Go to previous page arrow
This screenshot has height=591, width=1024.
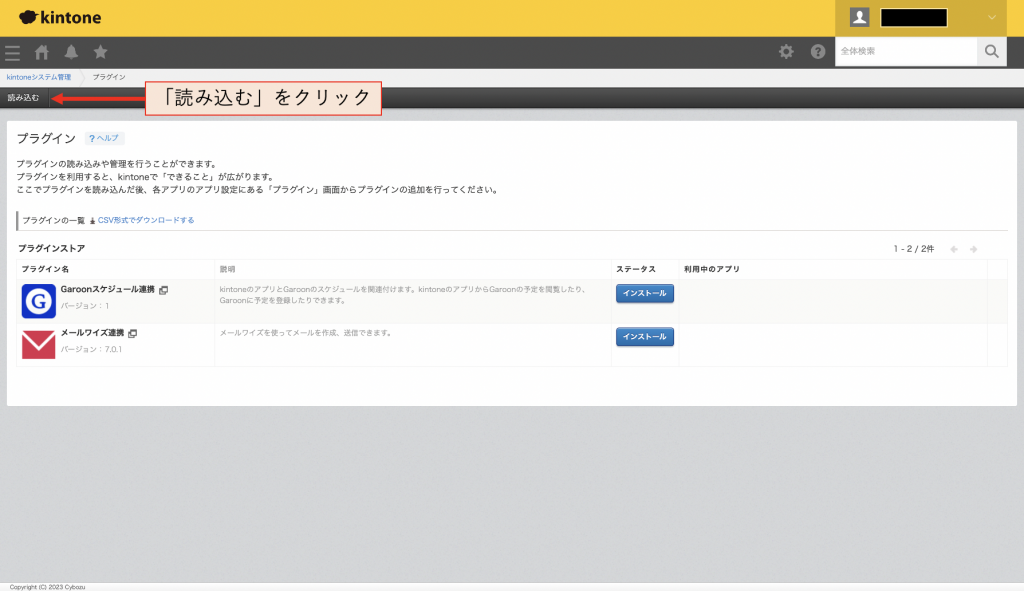pyautogui.click(x=954, y=249)
